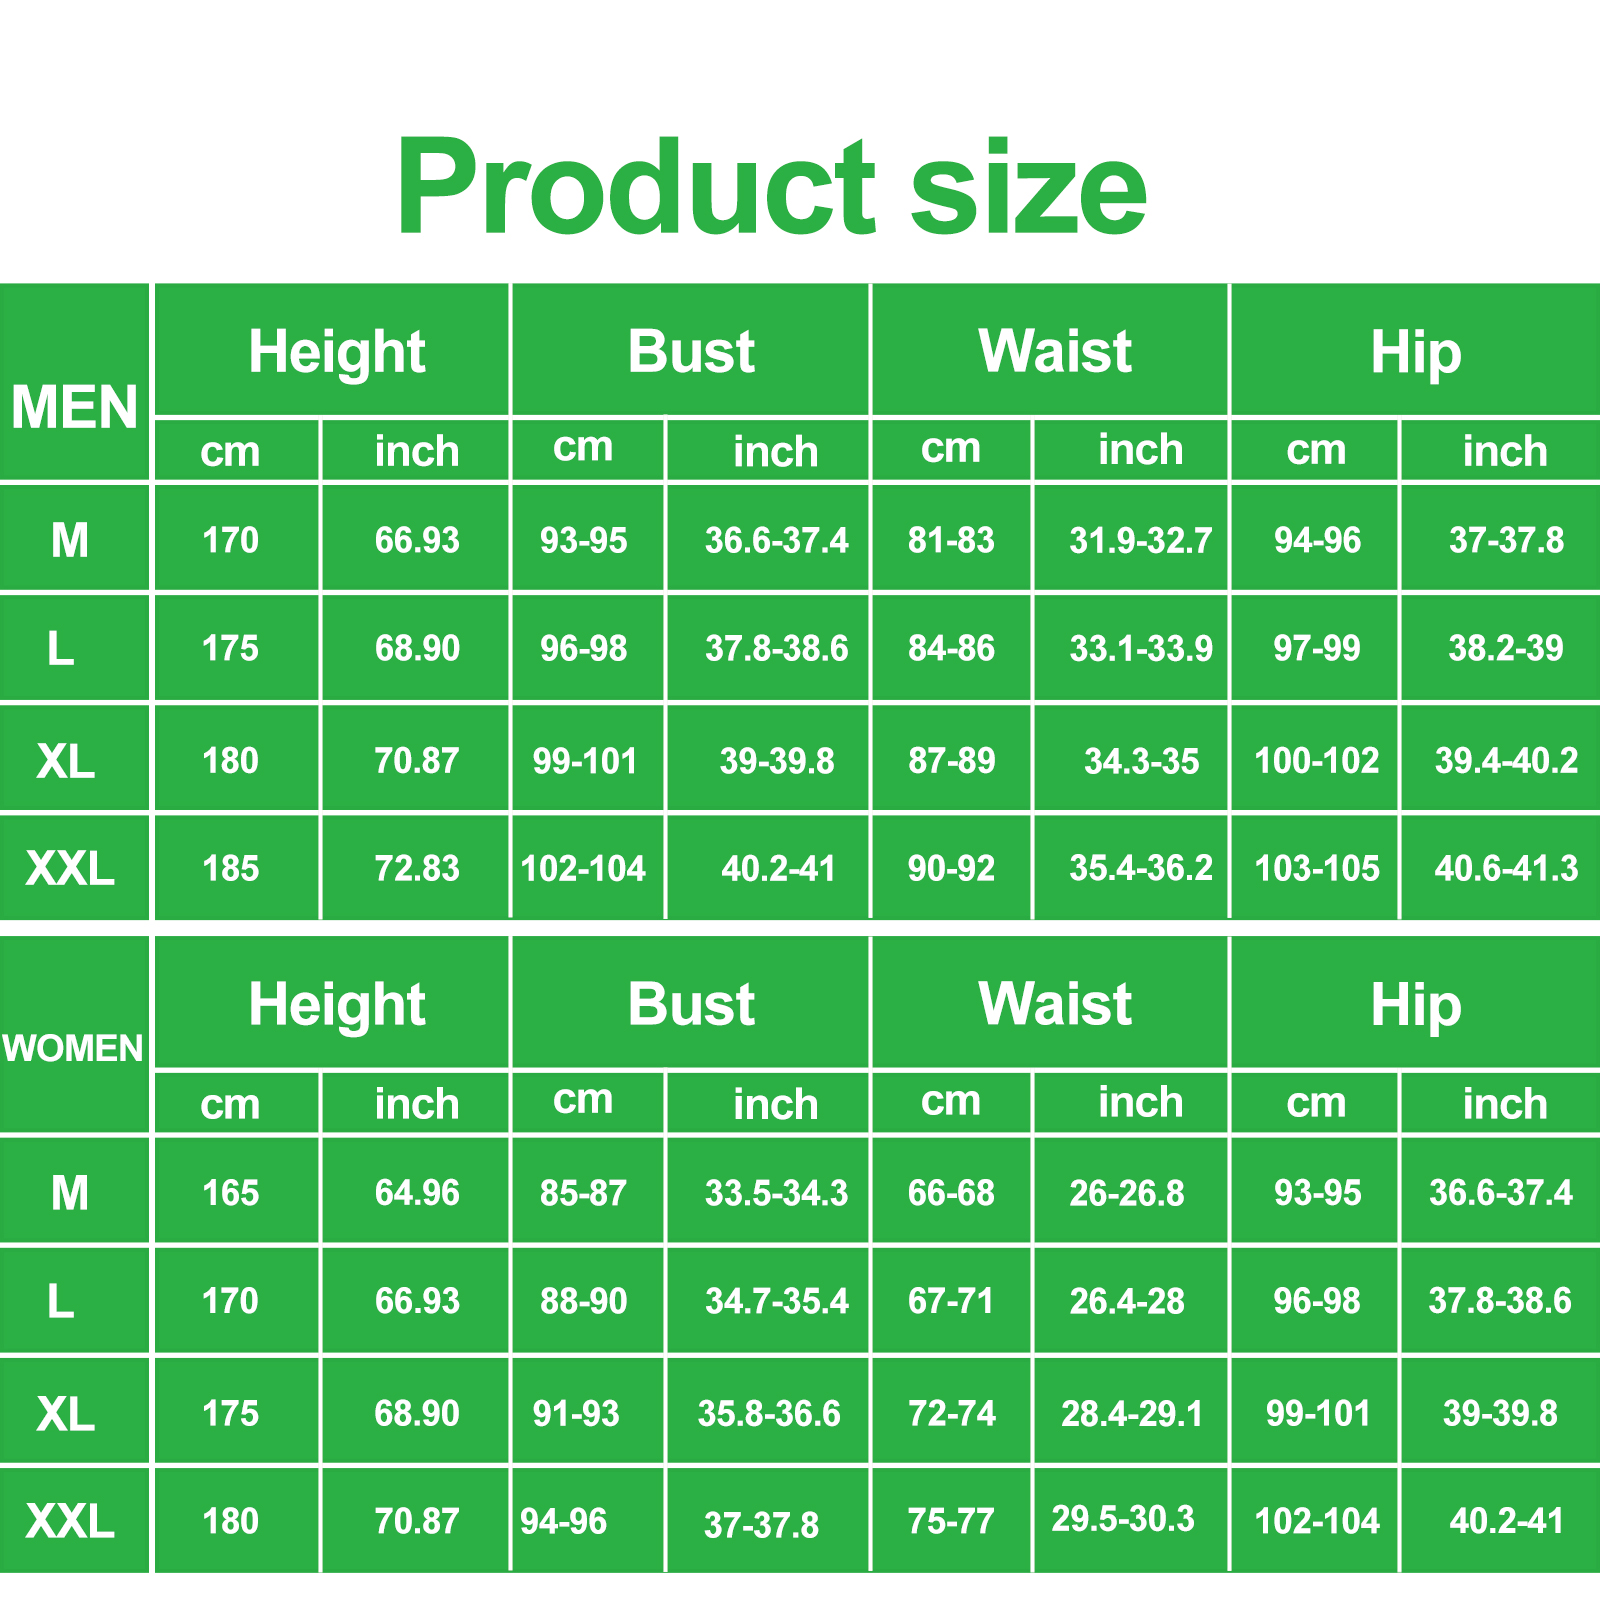Image resolution: width=1600 pixels, height=1600 pixels.
Task: Click the men's M height cell 170
Action: 231,541
